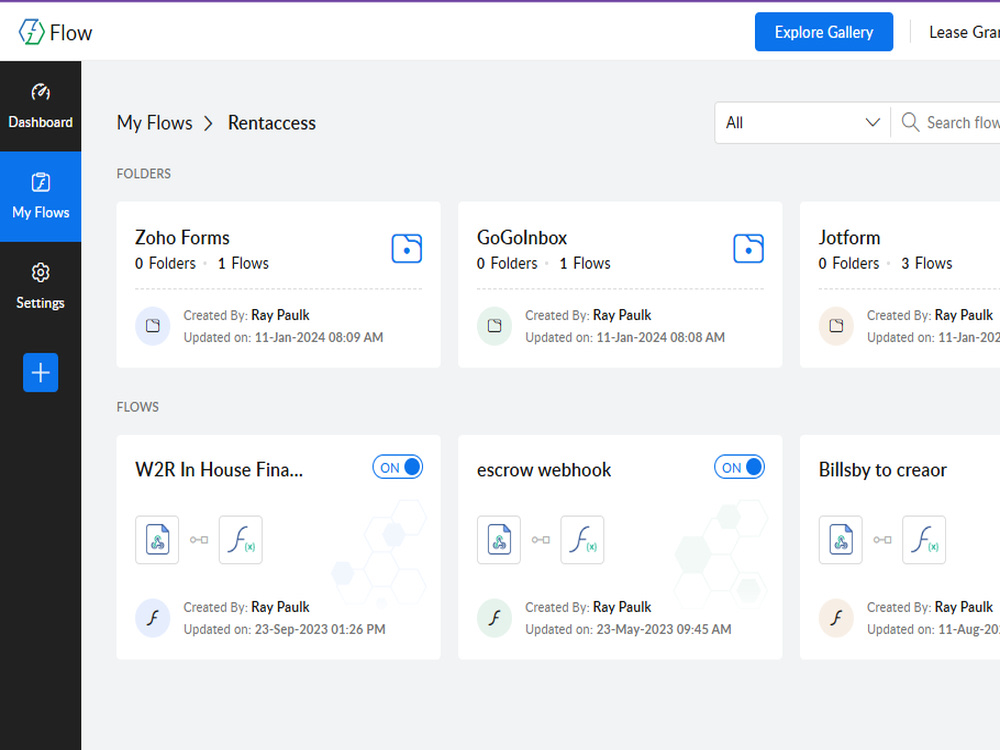Open the Jotform folder title
The image size is (1000, 750).
pos(849,237)
